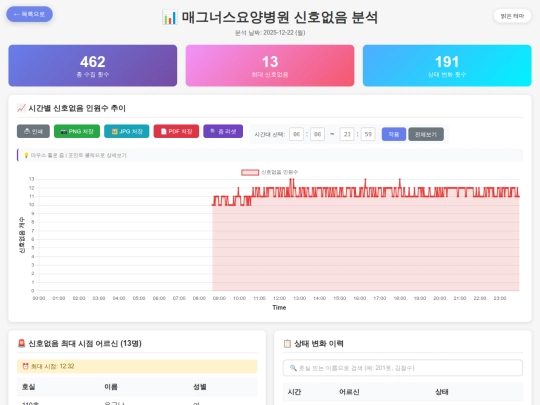
Task: Click the start minute field showing 00
Action: point(318,134)
